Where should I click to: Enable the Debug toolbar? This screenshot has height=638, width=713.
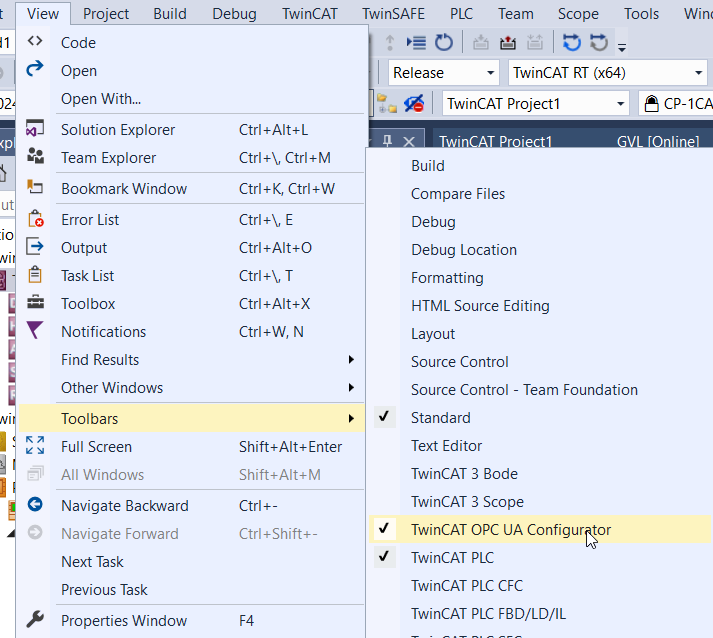(x=540, y=221)
